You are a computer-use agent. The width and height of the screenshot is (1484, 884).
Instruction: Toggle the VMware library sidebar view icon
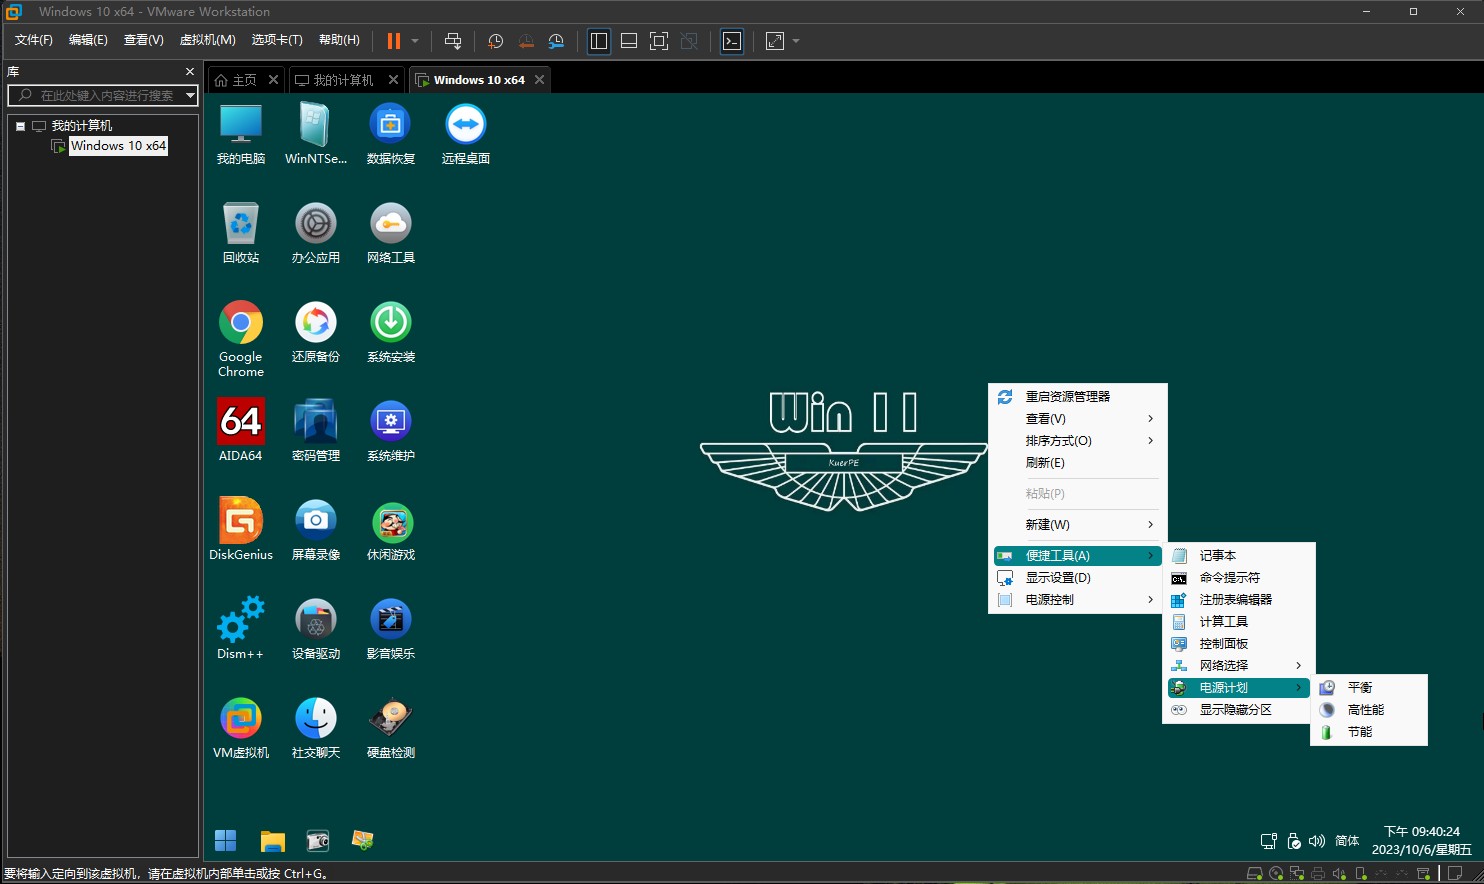tap(599, 41)
